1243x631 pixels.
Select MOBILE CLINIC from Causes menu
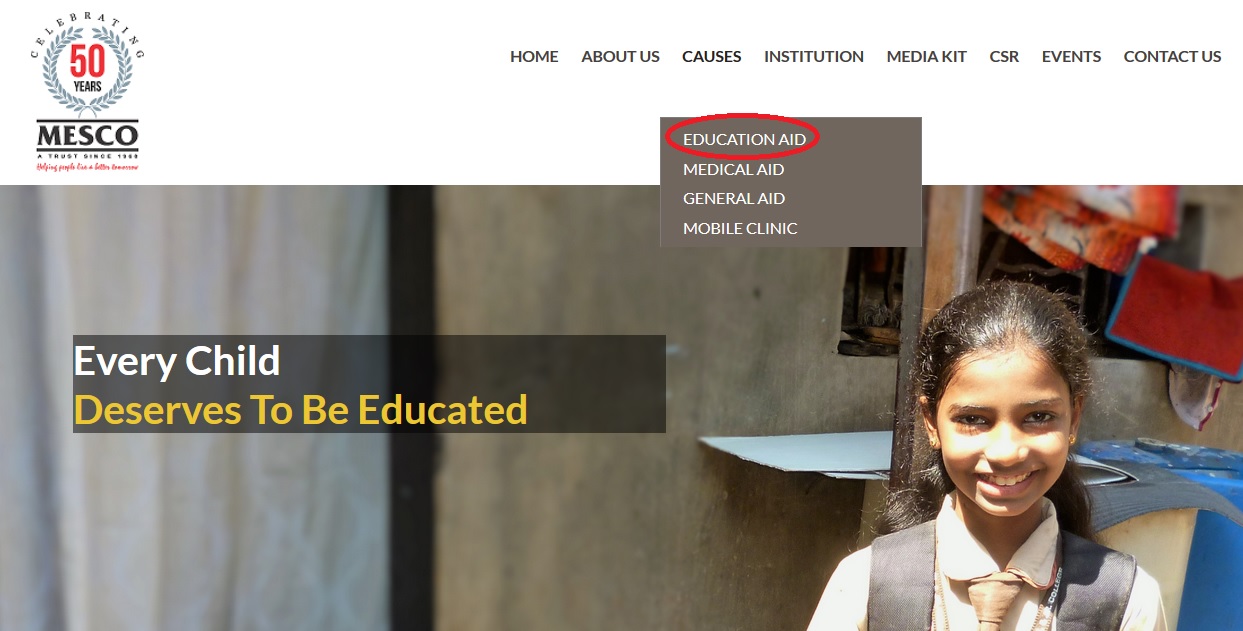point(740,228)
